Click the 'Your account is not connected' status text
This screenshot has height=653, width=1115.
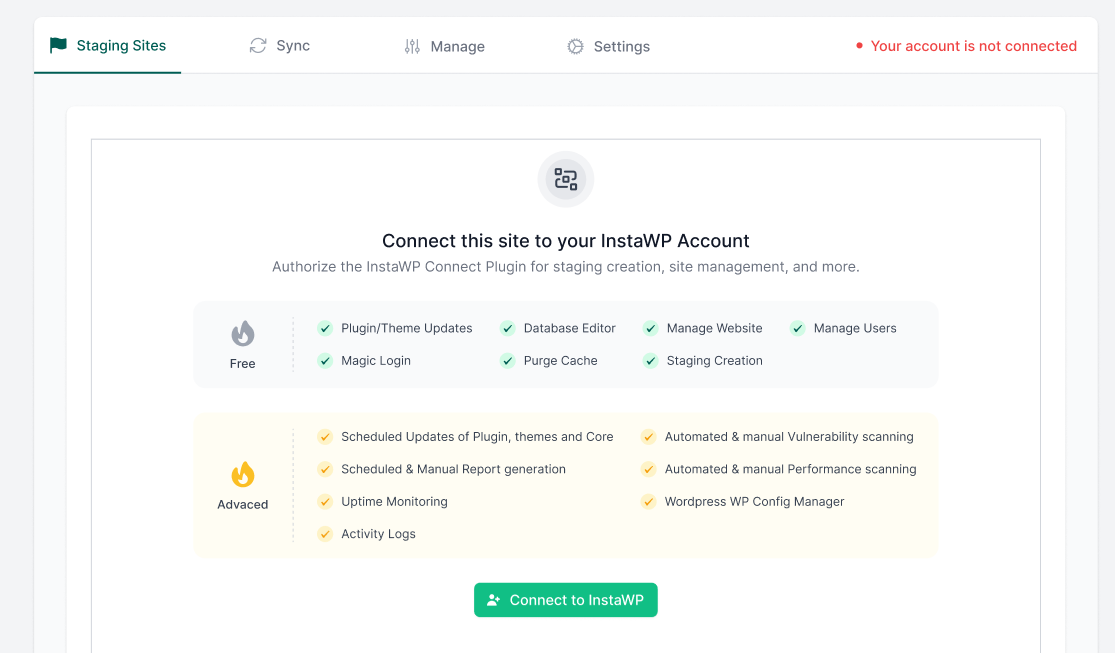tap(973, 46)
